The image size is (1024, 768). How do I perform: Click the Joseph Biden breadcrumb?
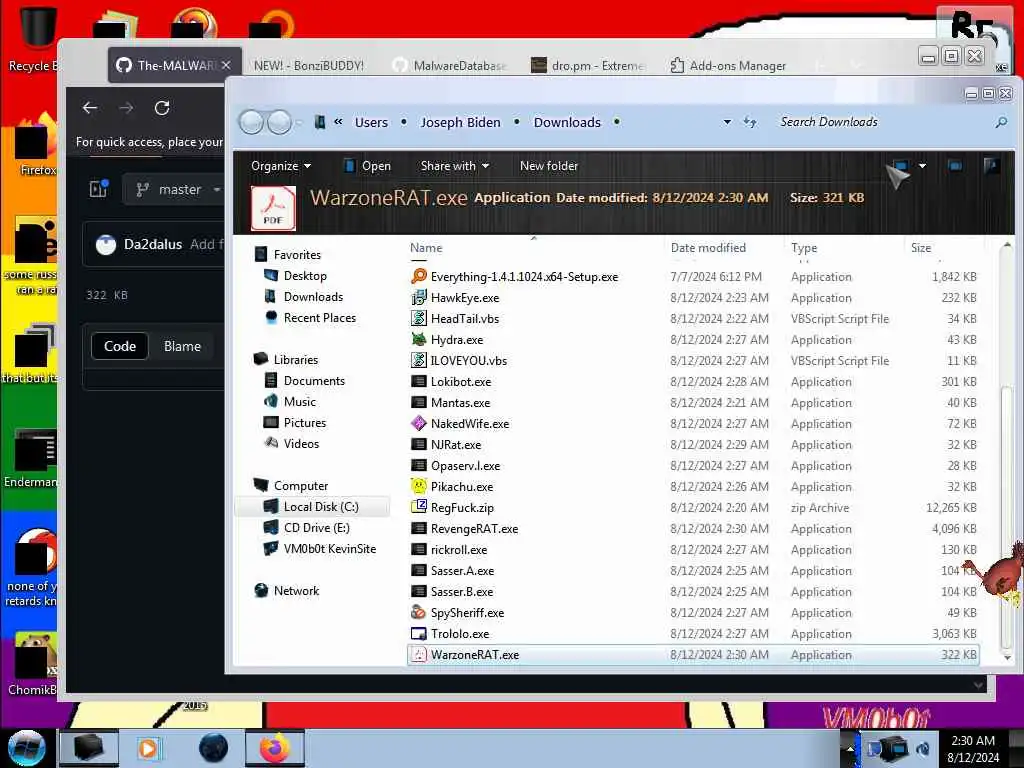(x=460, y=122)
